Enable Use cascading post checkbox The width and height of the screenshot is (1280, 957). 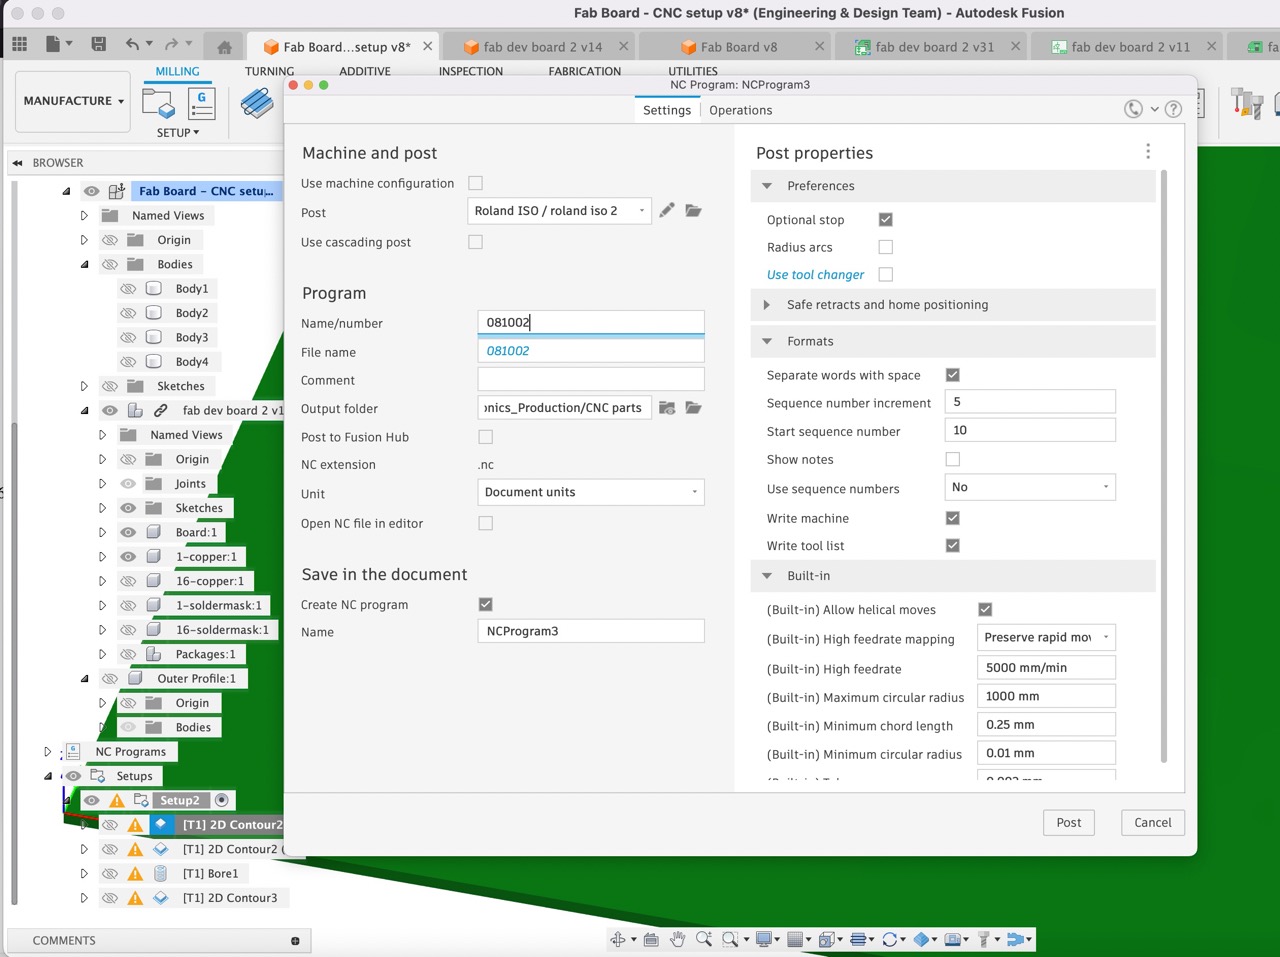tap(476, 242)
